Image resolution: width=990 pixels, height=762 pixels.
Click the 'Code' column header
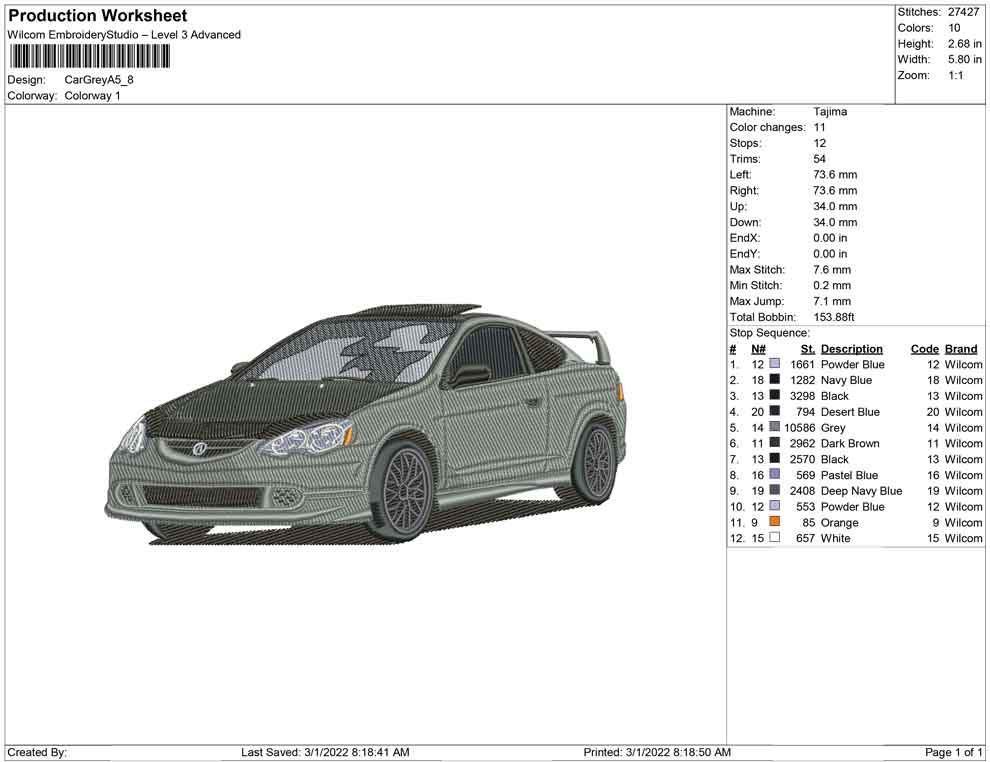click(925, 349)
